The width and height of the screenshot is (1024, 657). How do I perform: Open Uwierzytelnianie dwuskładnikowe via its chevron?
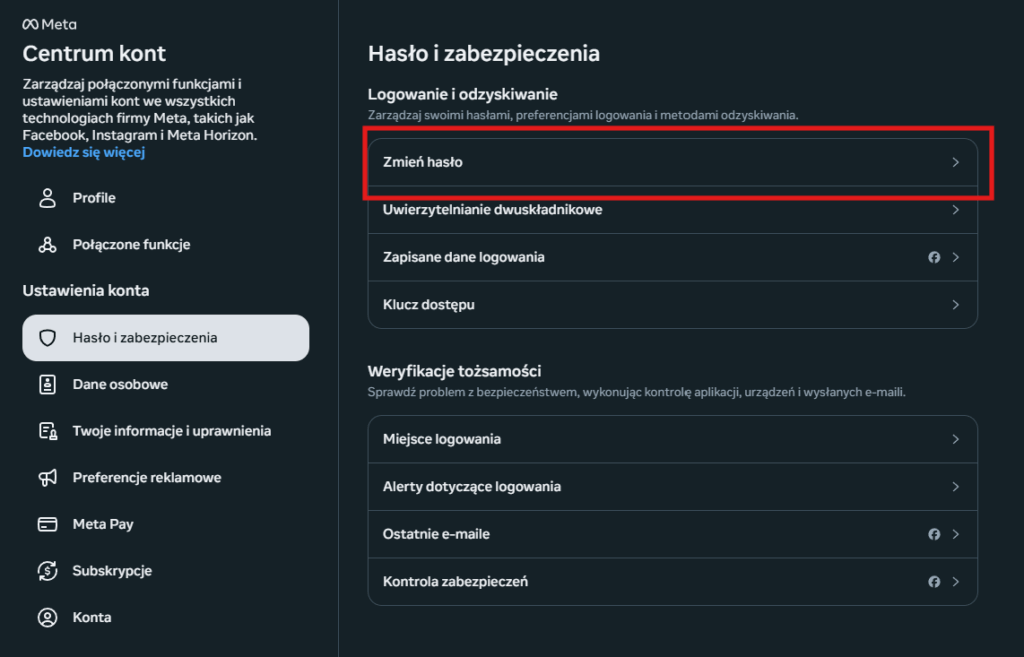[x=956, y=210]
